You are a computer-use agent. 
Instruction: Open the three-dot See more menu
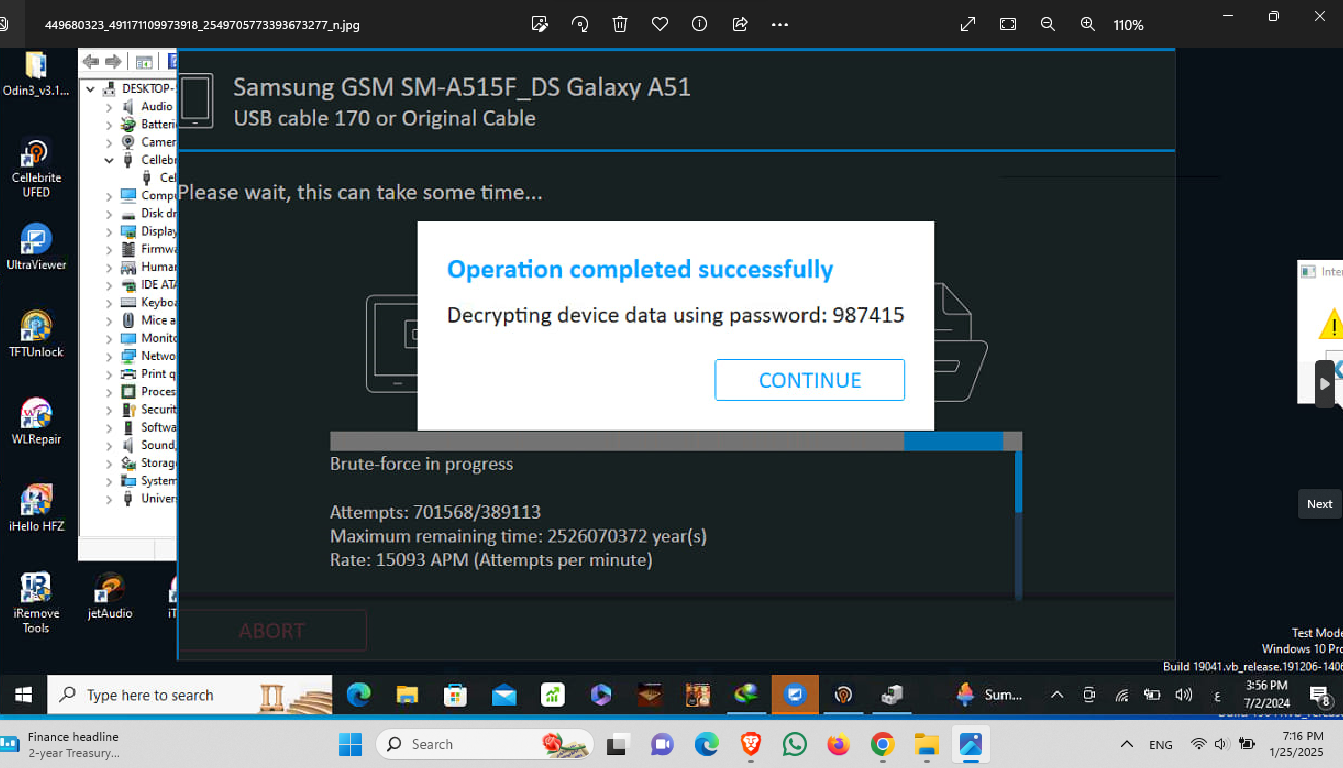tap(780, 24)
